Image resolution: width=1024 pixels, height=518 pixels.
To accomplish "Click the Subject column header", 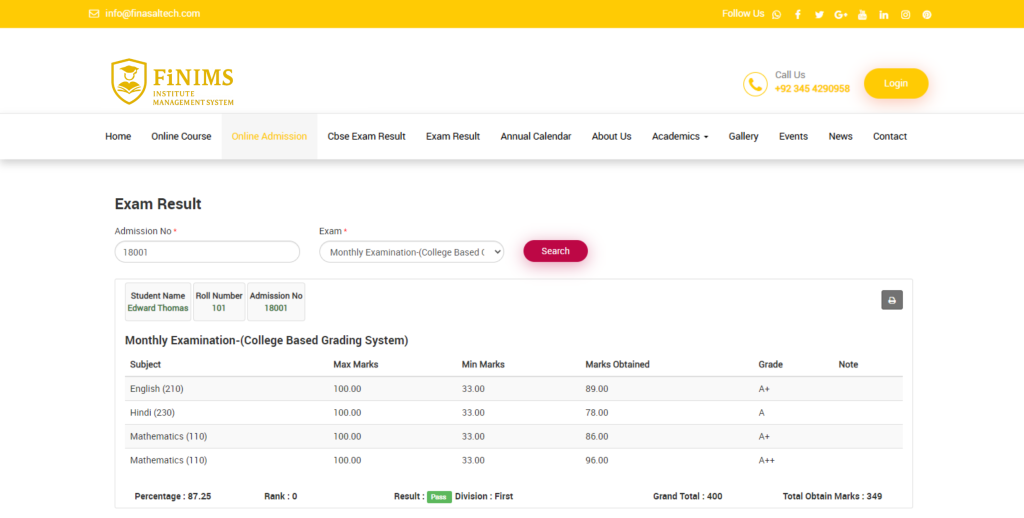I will tap(146, 364).
